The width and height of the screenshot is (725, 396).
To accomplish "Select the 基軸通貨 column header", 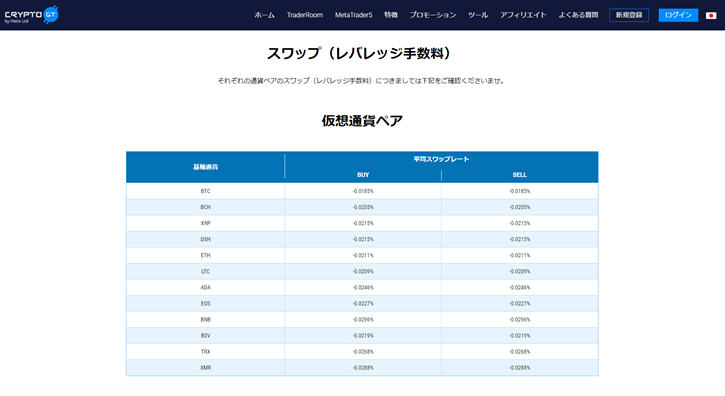I will [205, 167].
